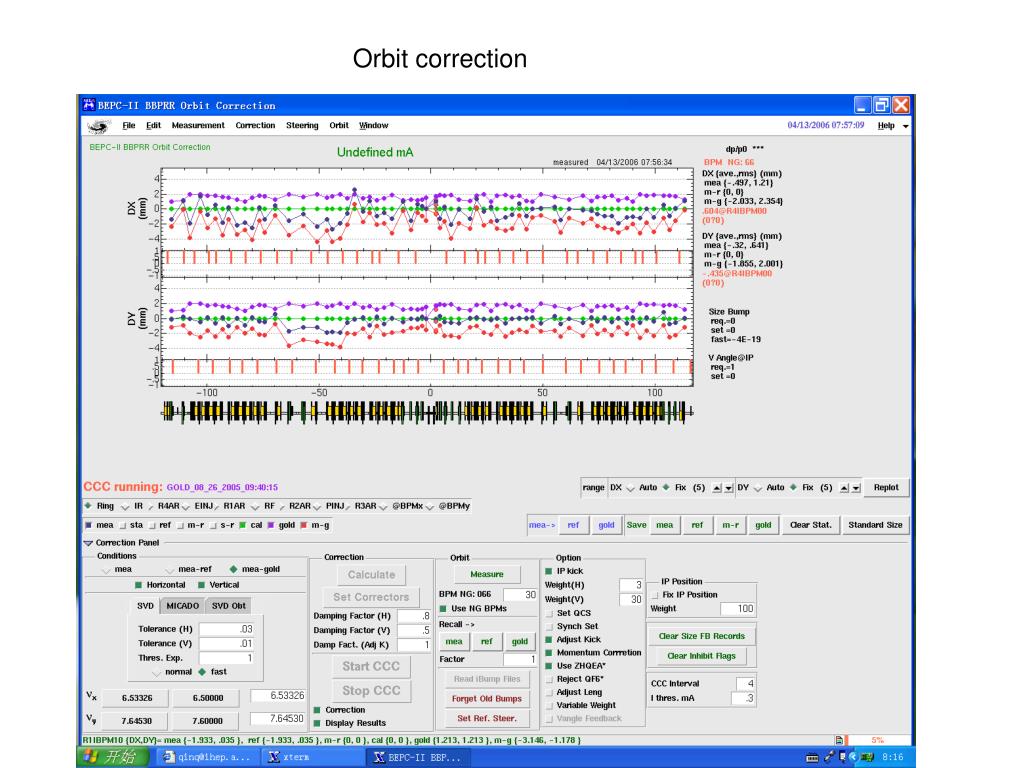Enable the Fix IP Position checkbox
This screenshot has width=1024, height=768.
654,595
